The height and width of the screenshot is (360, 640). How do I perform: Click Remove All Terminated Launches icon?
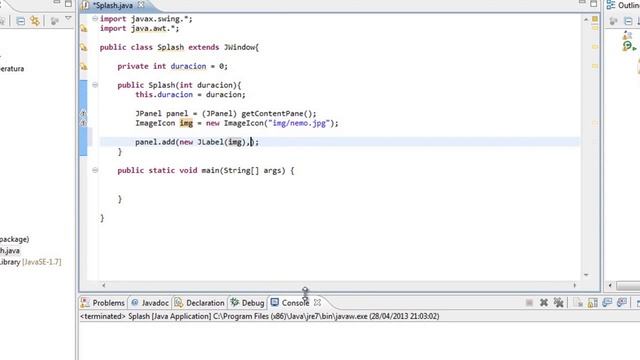click(x=558, y=302)
